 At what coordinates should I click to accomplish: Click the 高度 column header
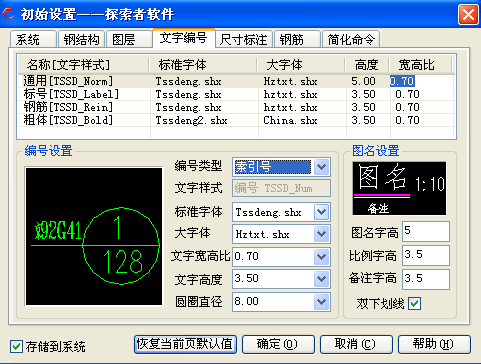[x=367, y=65]
